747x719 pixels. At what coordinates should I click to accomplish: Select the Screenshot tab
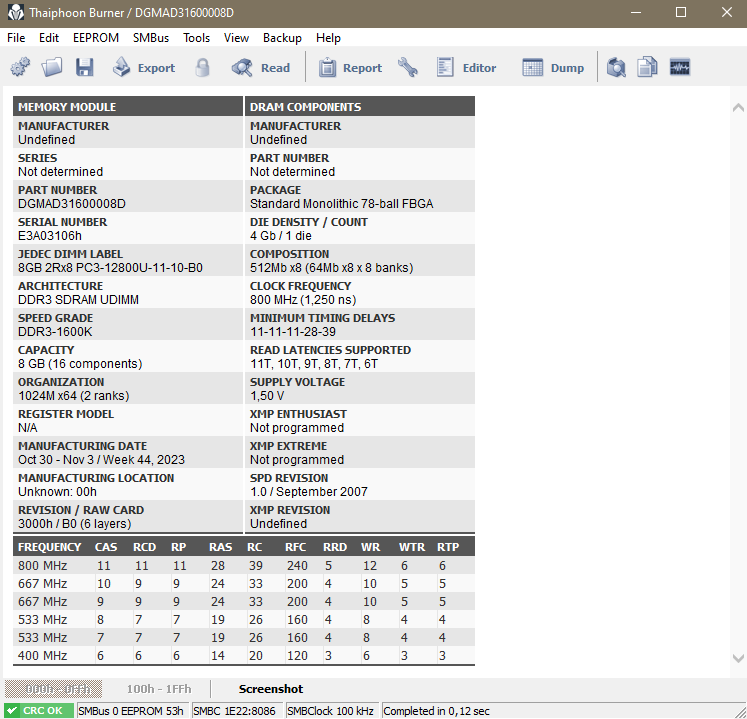(x=271, y=689)
